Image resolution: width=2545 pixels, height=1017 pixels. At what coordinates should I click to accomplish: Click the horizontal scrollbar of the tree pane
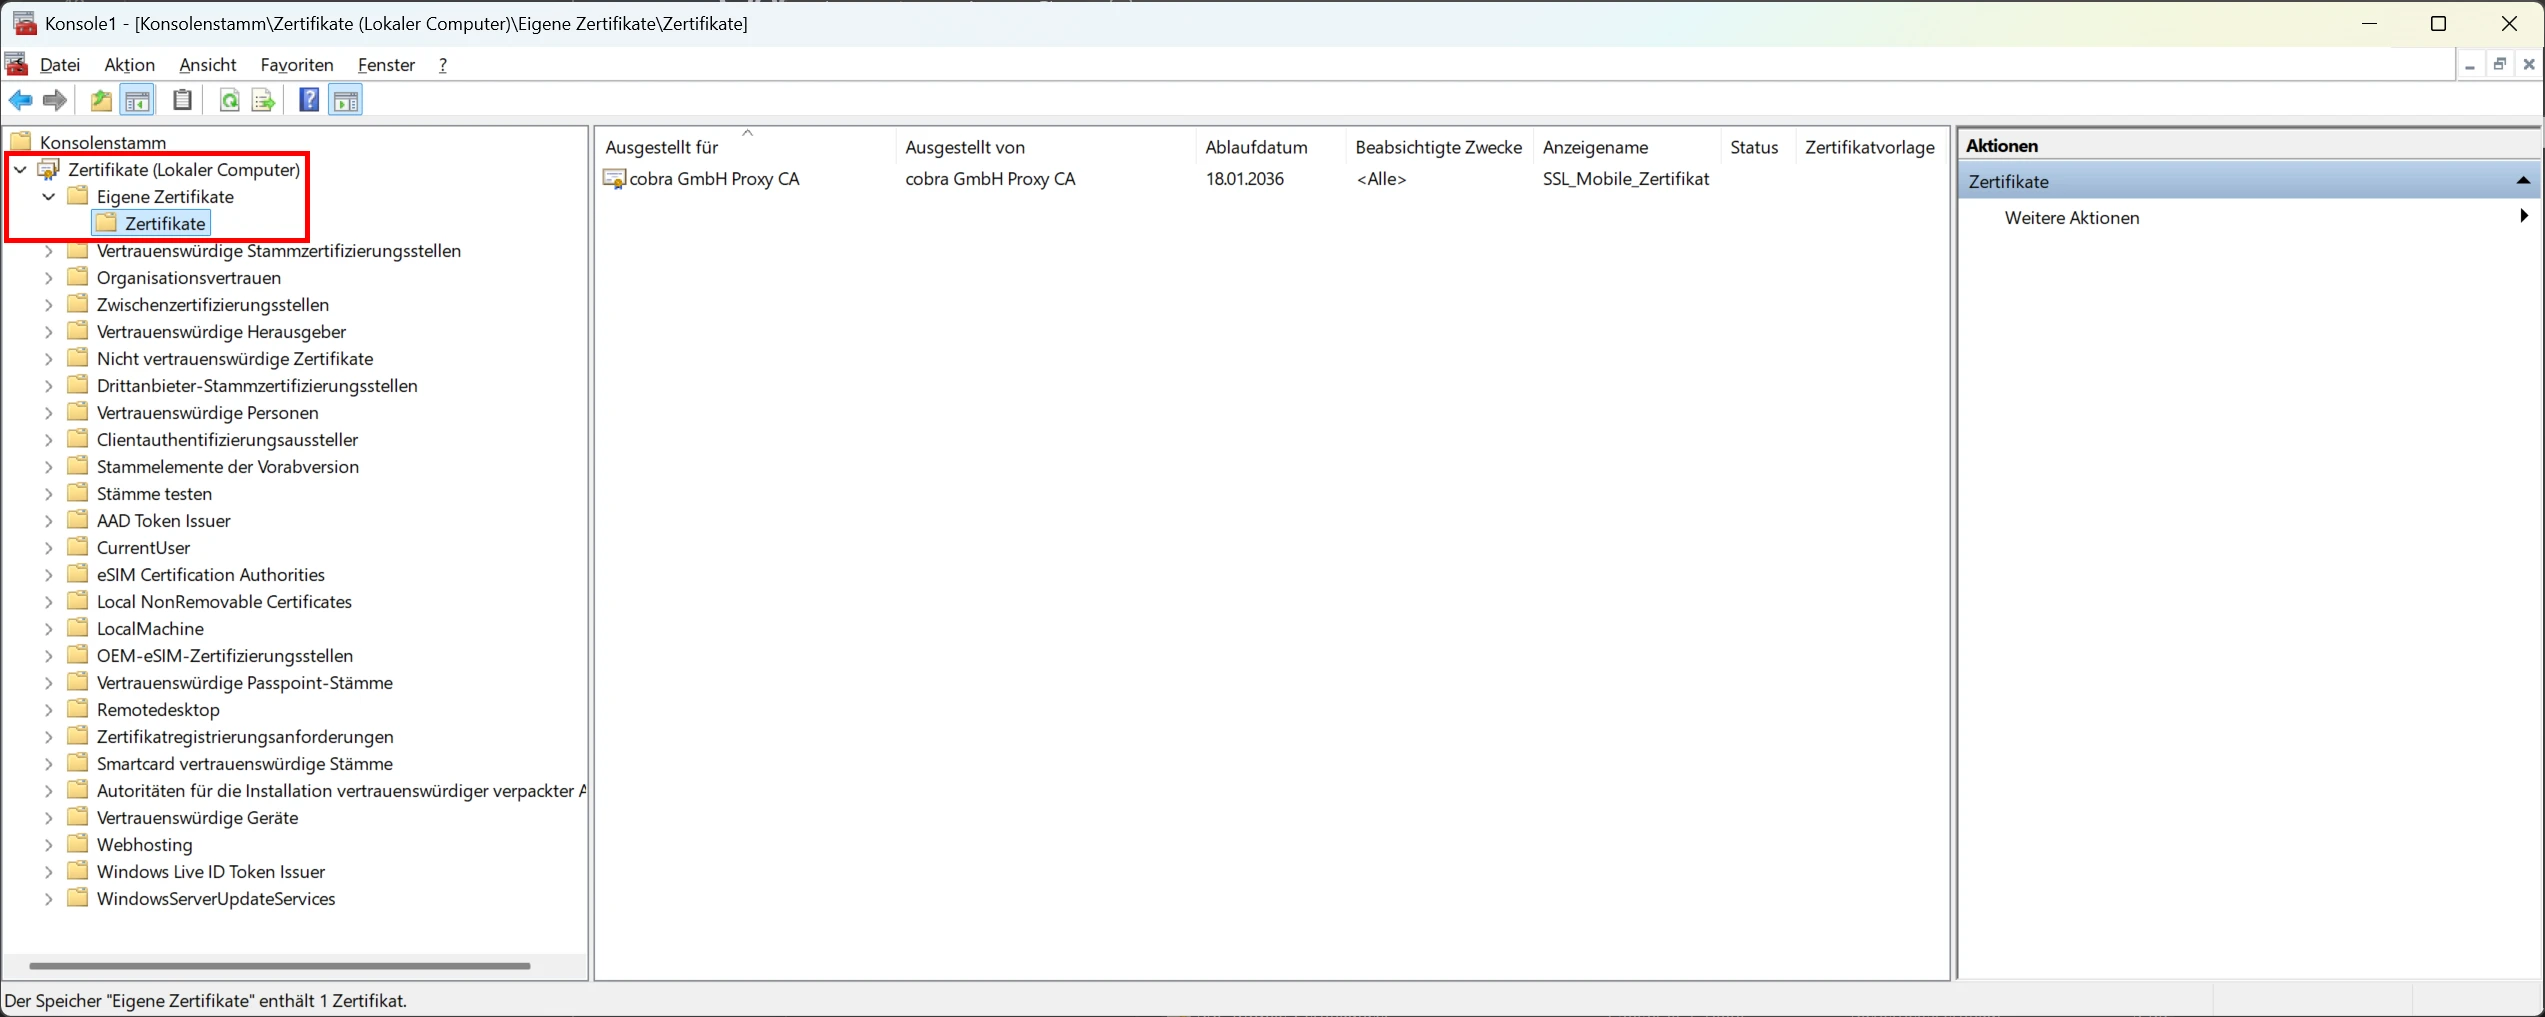click(279, 966)
